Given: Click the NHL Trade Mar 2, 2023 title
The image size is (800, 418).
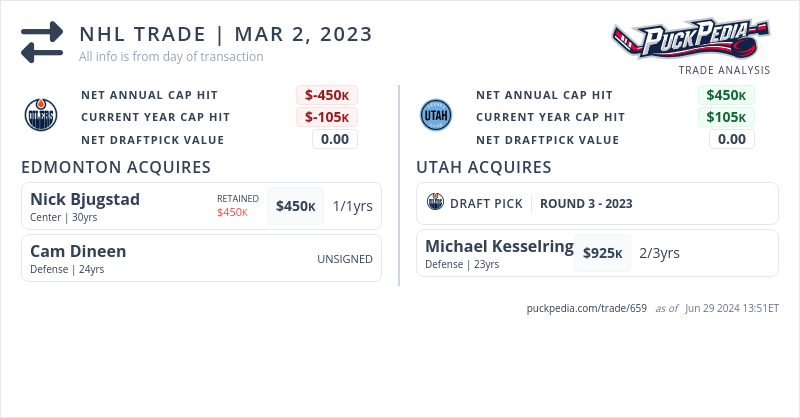Looking at the screenshot, I should [x=226, y=35].
